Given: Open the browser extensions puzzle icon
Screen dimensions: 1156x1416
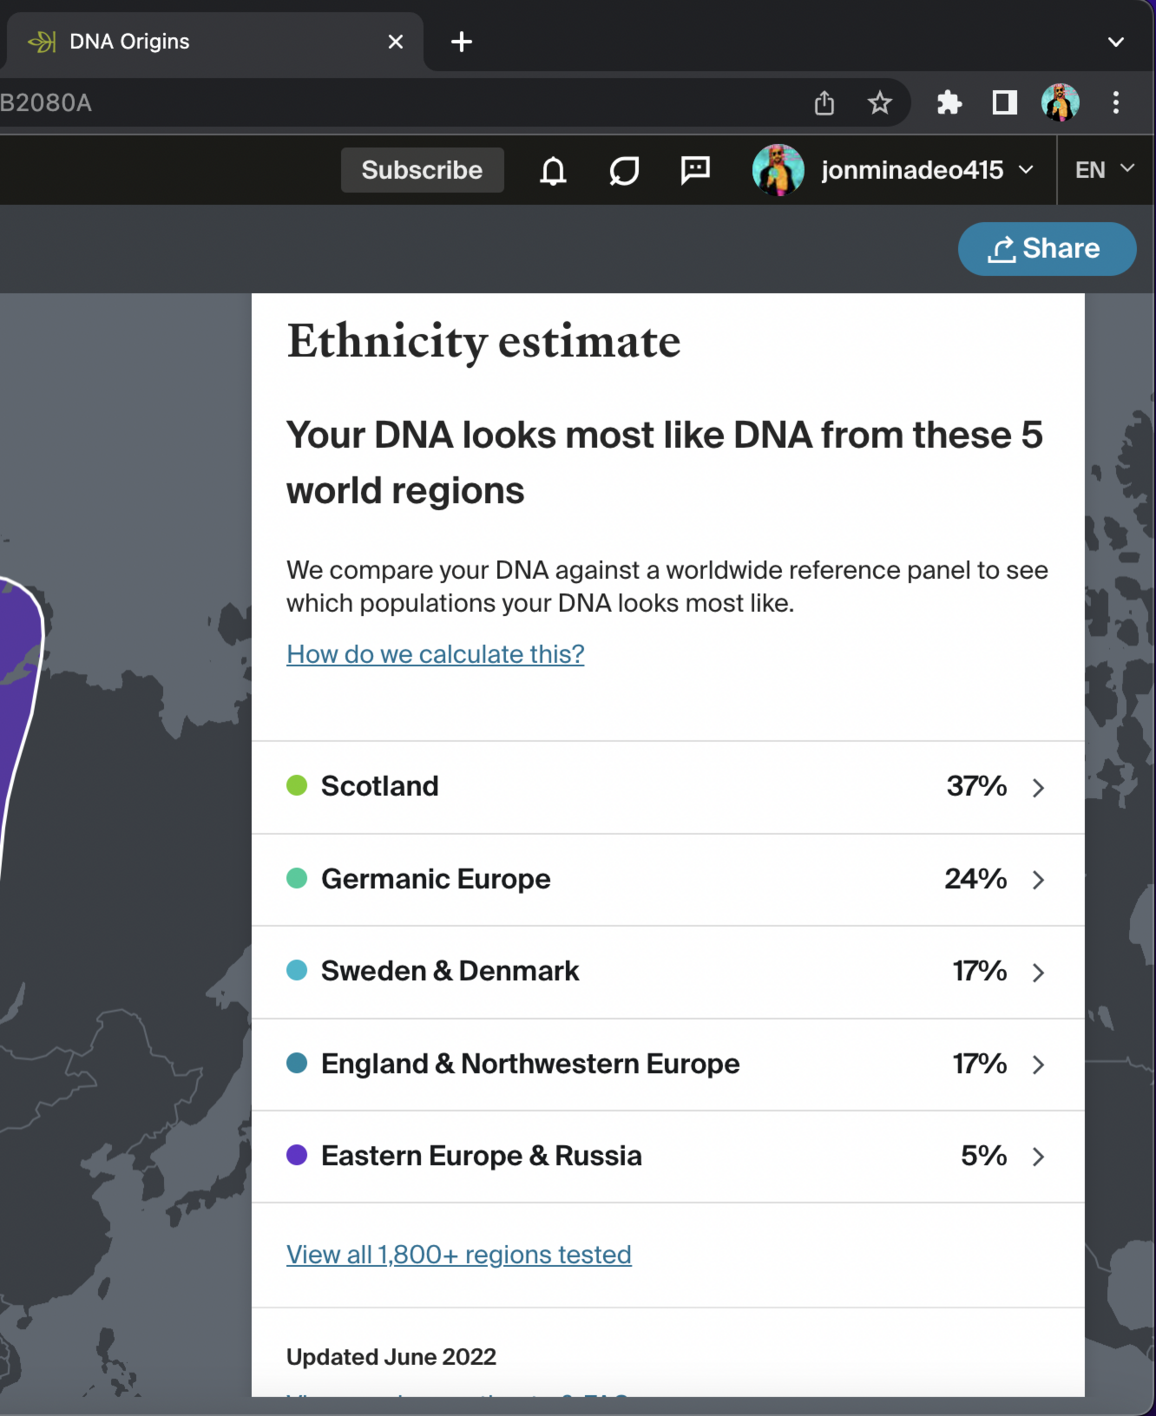Looking at the screenshot, I should [x=949, y=102].
